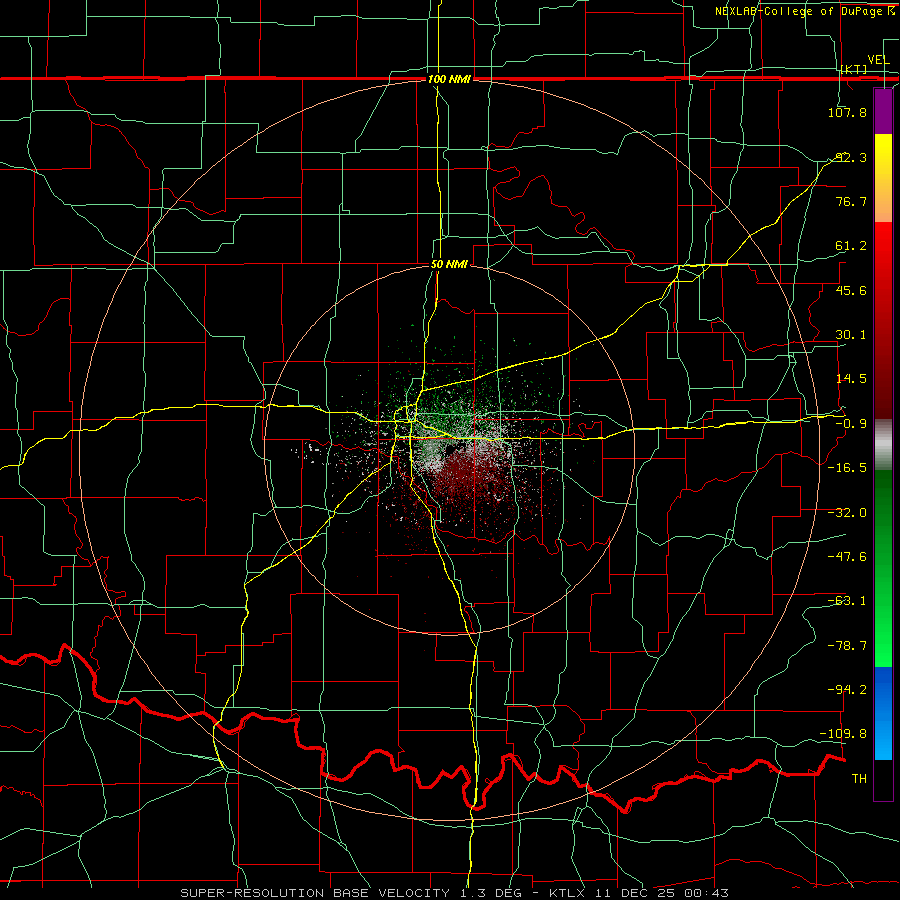The height and width of the screenshot is (900, 900).
Task: Select the 92.3 velocity scale value
Action: point(851,157)
